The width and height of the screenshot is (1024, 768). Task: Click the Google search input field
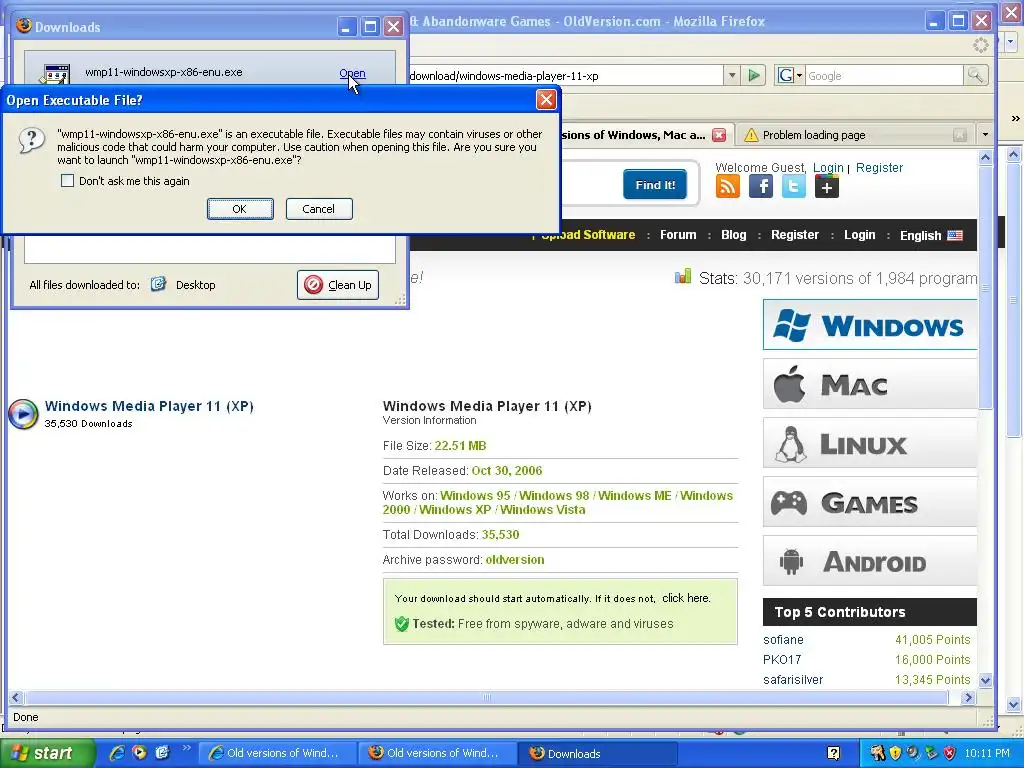click(x=884, y=76)
